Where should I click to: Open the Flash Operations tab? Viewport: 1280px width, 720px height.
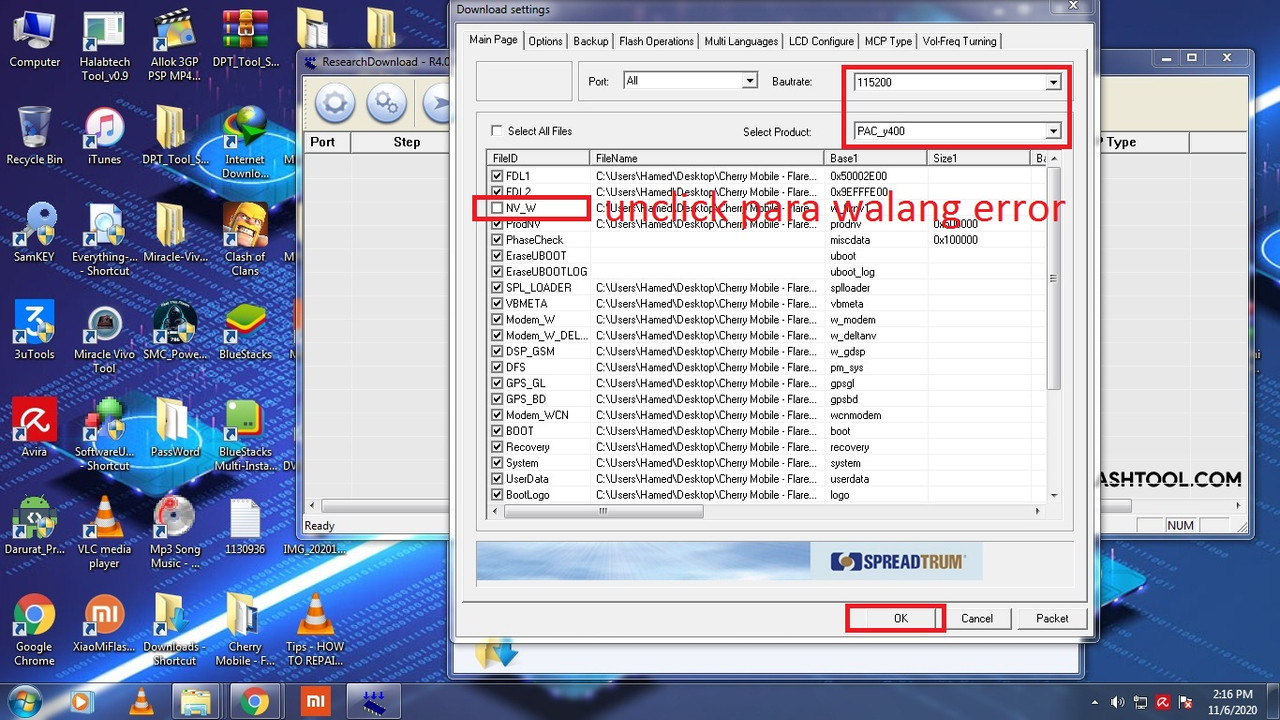(x=656, y=41)
